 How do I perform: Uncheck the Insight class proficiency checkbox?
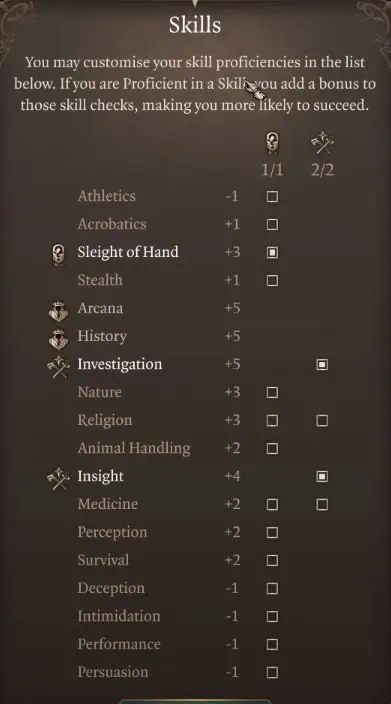pos(322,476)
